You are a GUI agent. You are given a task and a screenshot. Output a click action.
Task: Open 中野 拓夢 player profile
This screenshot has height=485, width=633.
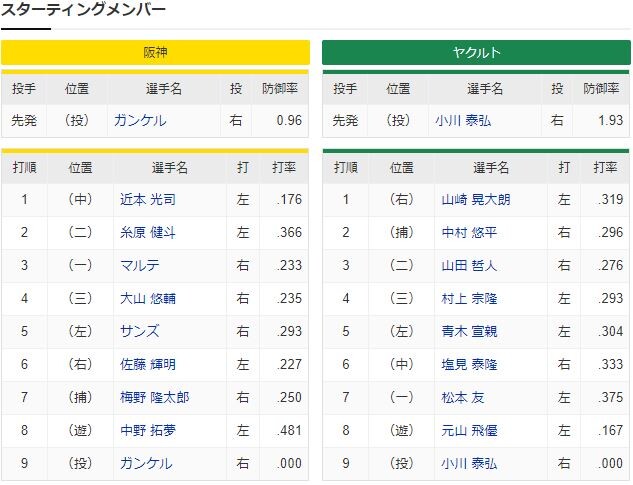point(148,430)
